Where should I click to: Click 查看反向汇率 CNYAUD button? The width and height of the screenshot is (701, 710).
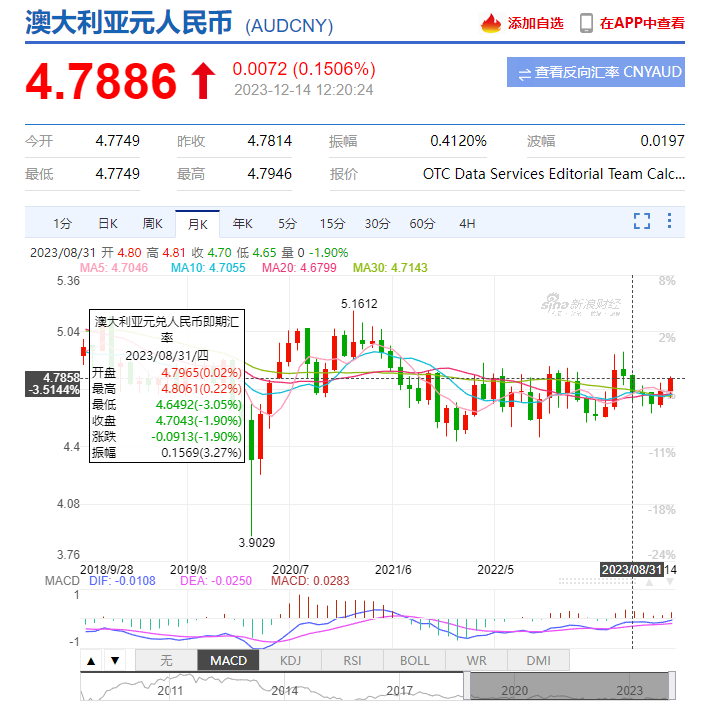tap(596, 72)
